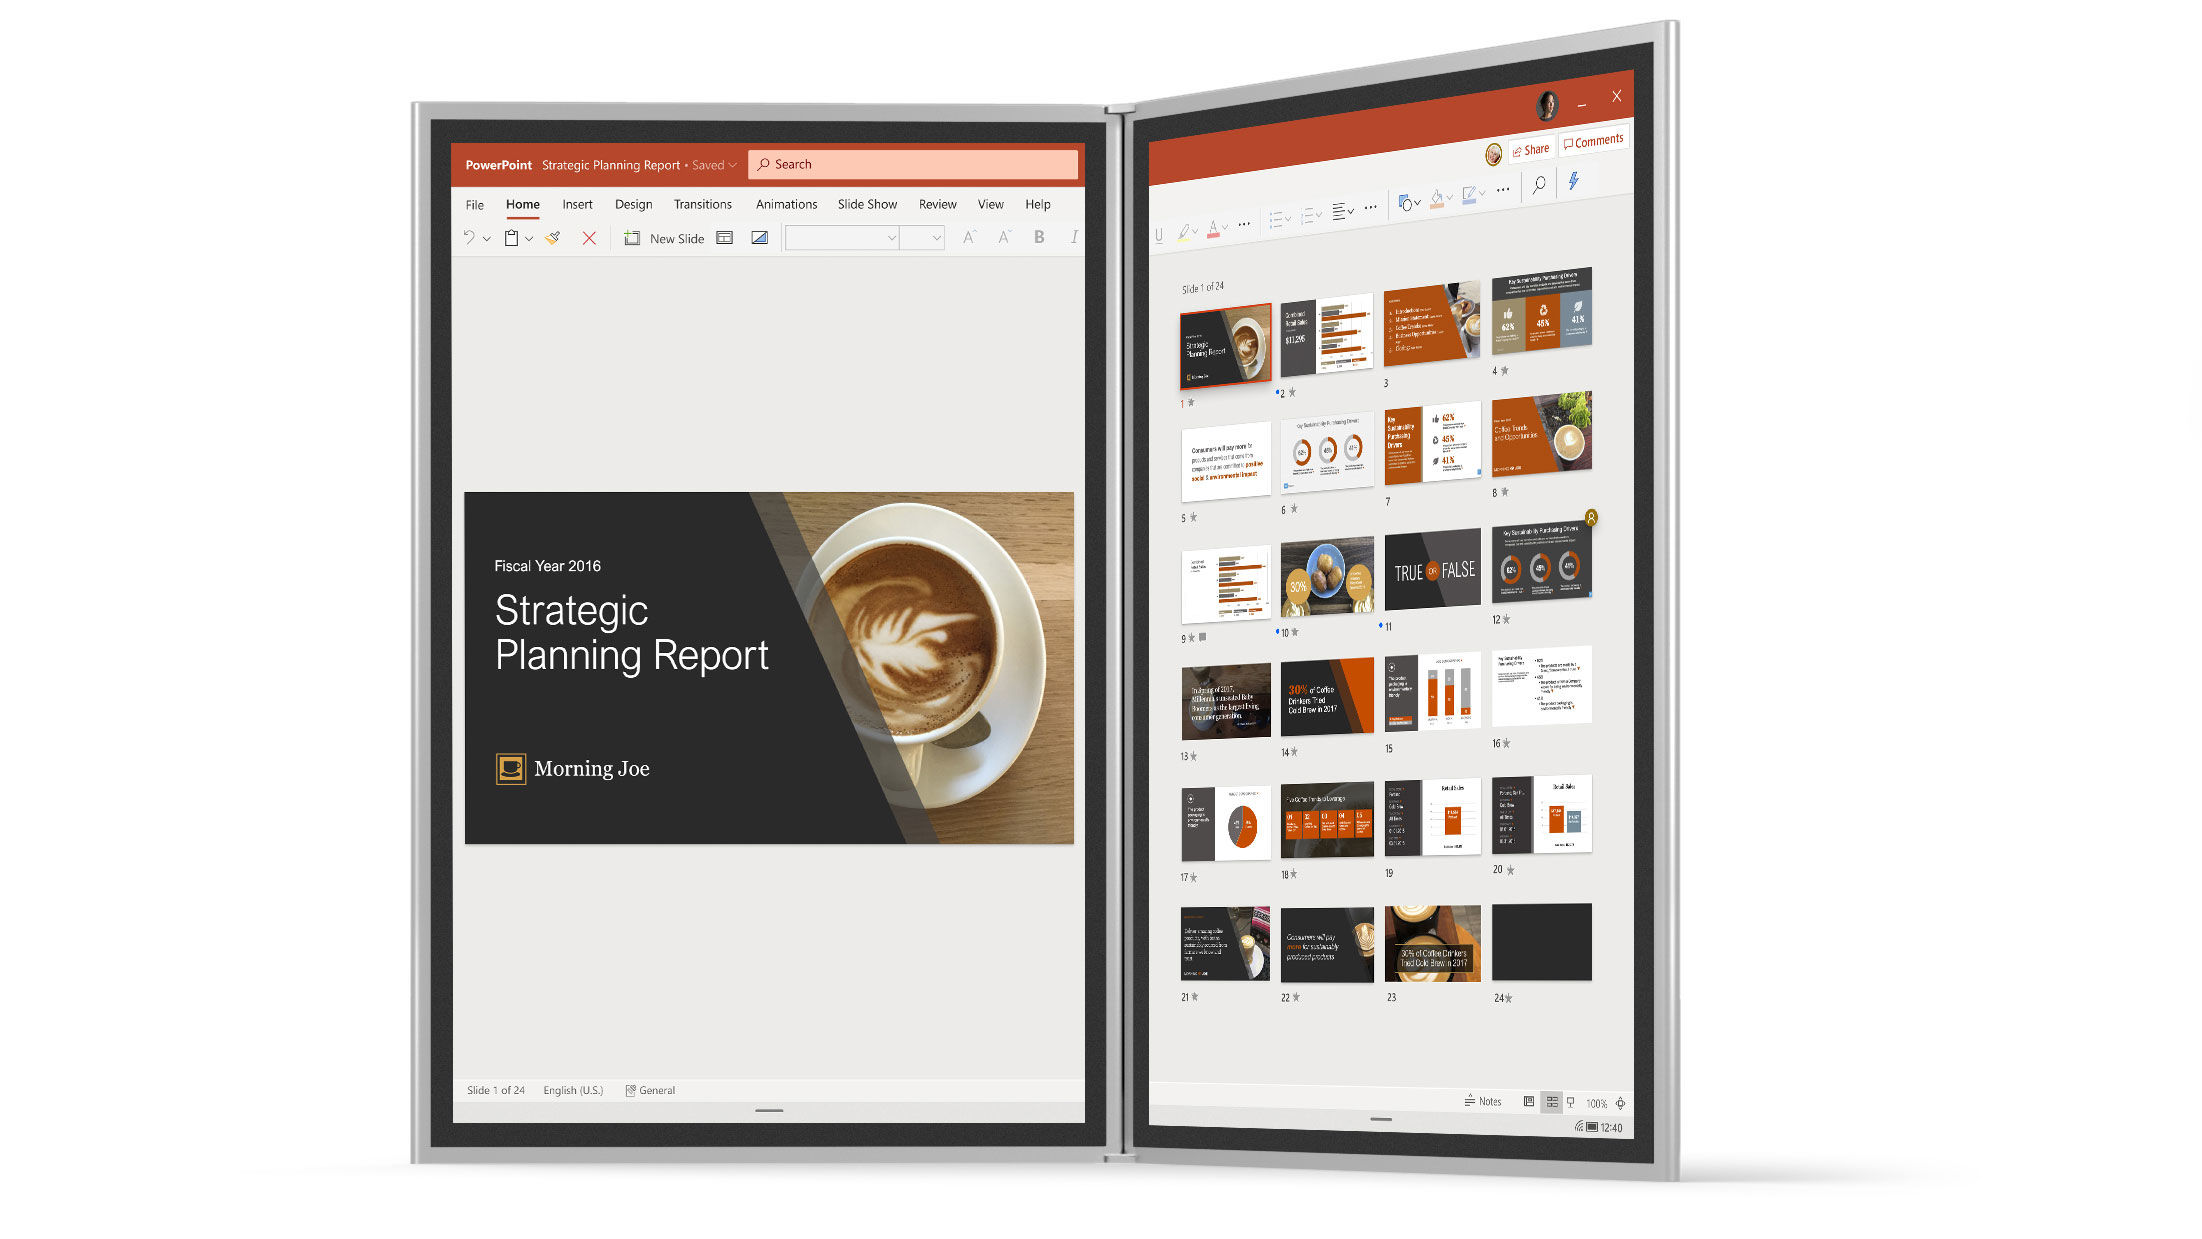The height and width of the screenshot is (1239, 2202).
Task: Start the slide show from status bar
Action: pos(1571,1102)
